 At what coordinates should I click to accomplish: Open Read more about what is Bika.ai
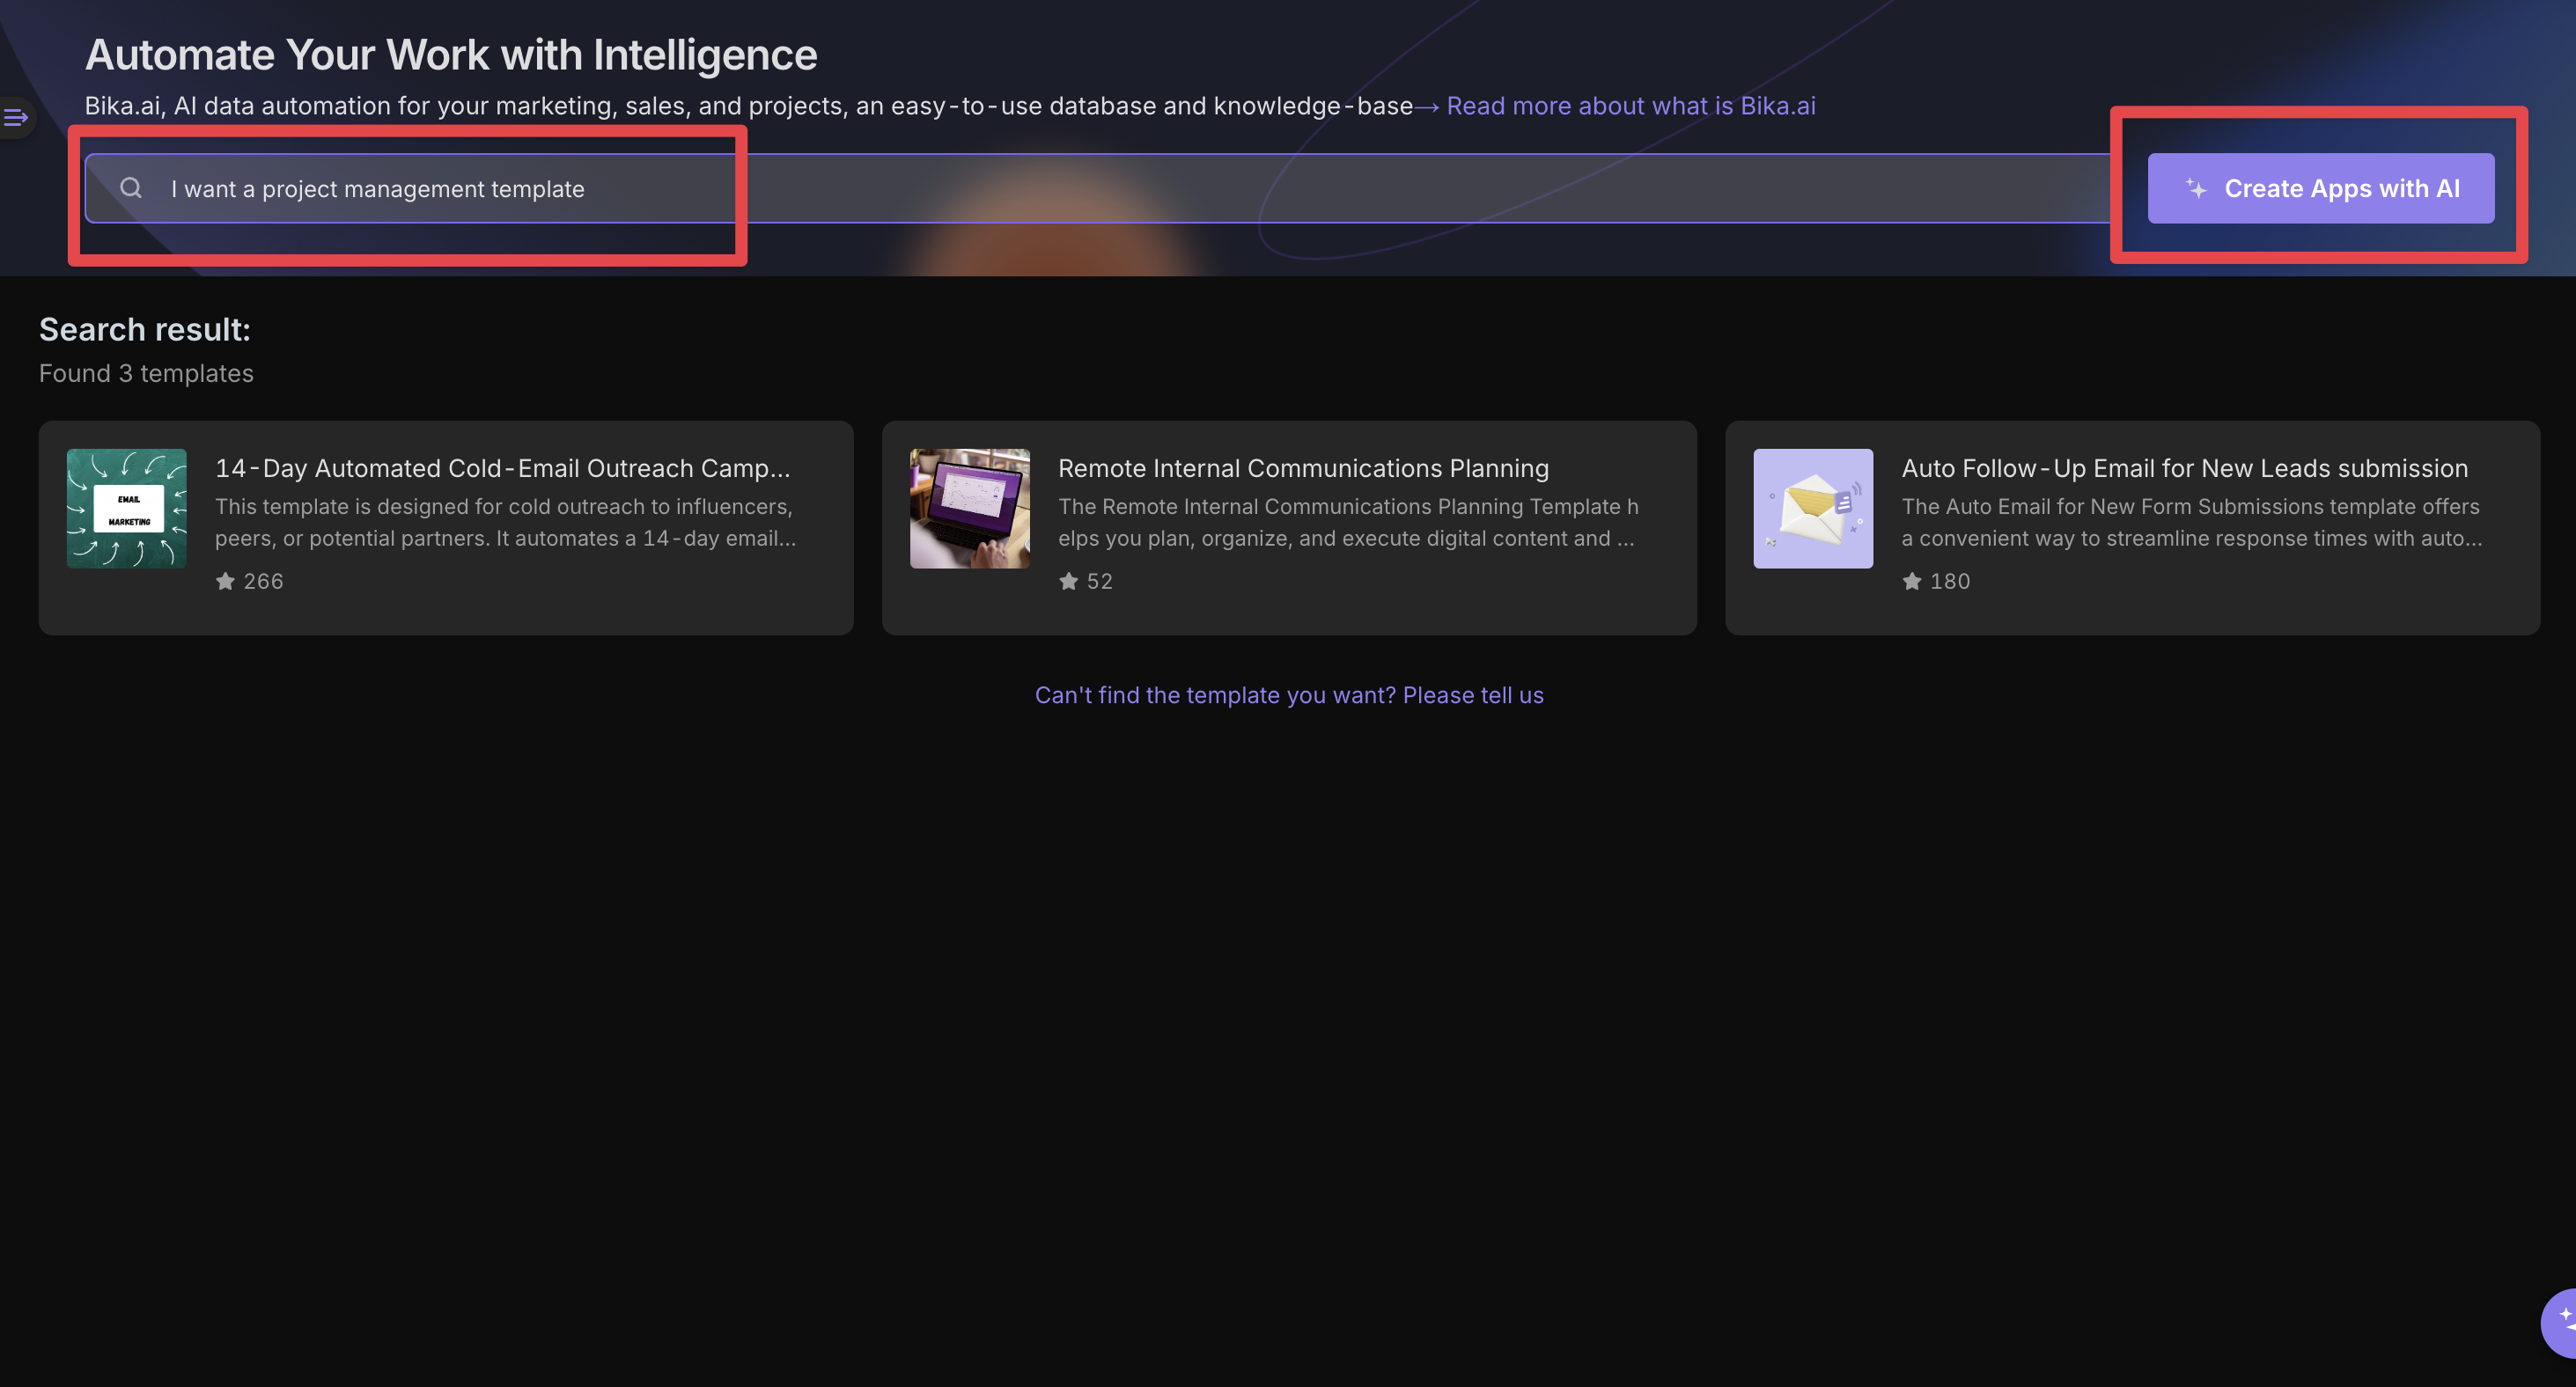click(x=1630, y=106)
